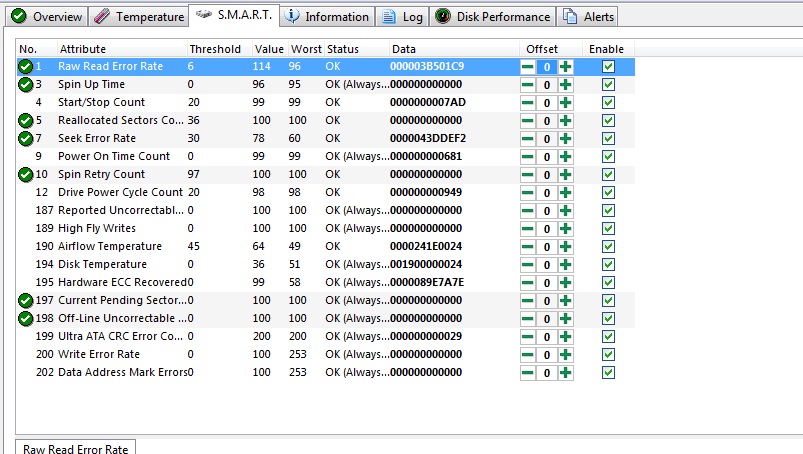Screen dimensions: 803x454
Task: Increase offset for Power On Time Count
Action: tap(565, 157)
